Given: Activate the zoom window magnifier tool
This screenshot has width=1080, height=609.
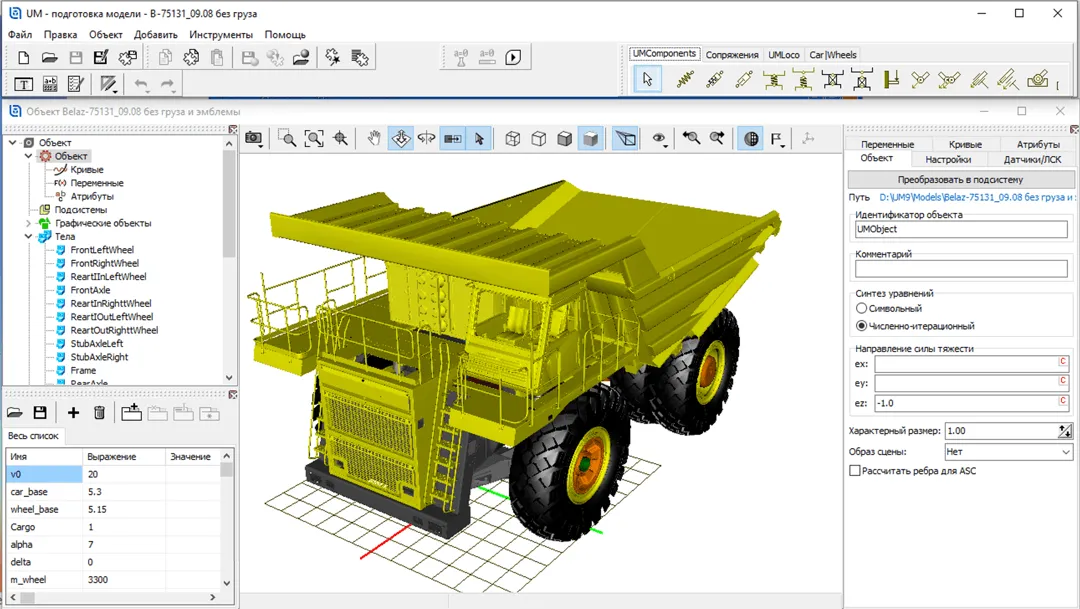Looking at the screenshot, I should tap(287, 138).
